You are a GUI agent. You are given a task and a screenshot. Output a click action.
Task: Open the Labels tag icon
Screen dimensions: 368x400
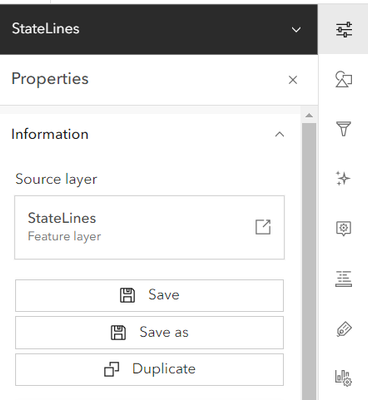pos(344,329)
